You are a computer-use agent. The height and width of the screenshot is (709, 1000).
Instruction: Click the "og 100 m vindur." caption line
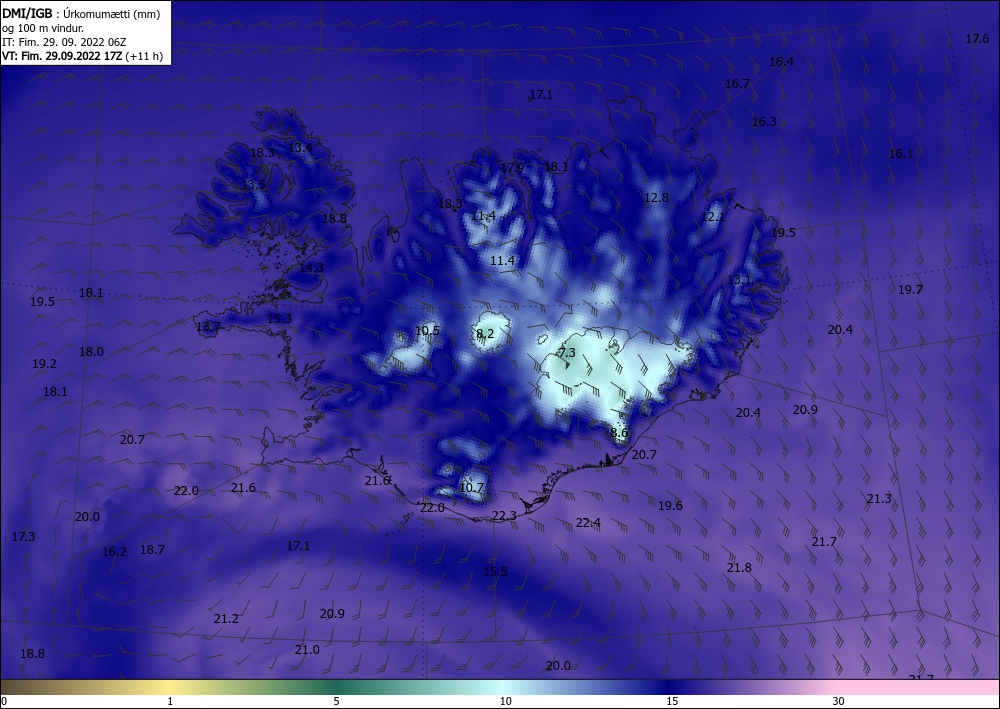click(43, 28)
